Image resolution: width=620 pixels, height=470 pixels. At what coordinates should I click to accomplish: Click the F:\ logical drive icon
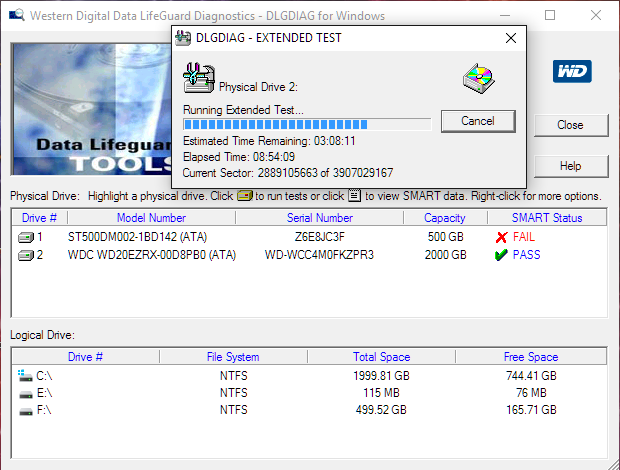point(24,409)
